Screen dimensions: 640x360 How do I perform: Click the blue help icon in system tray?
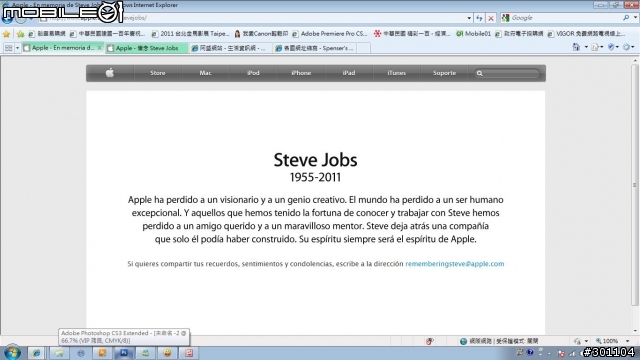point(530,352)
